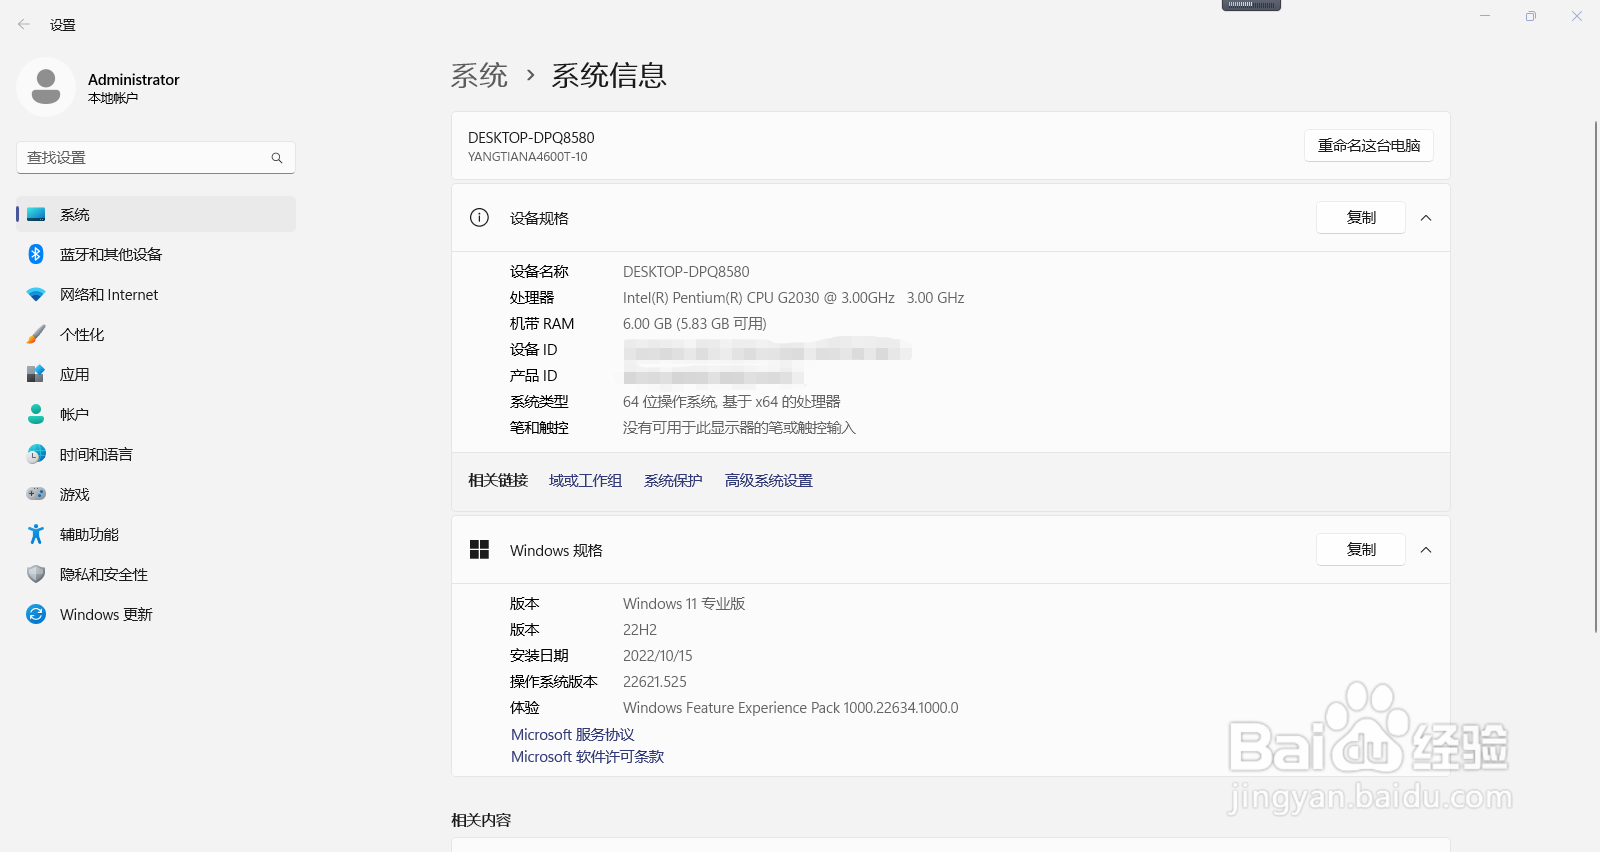Image resolution: width=1600 pixels, height=852 pixels.
Task: Click OS build value 22621.525
Action: point(654,682)
